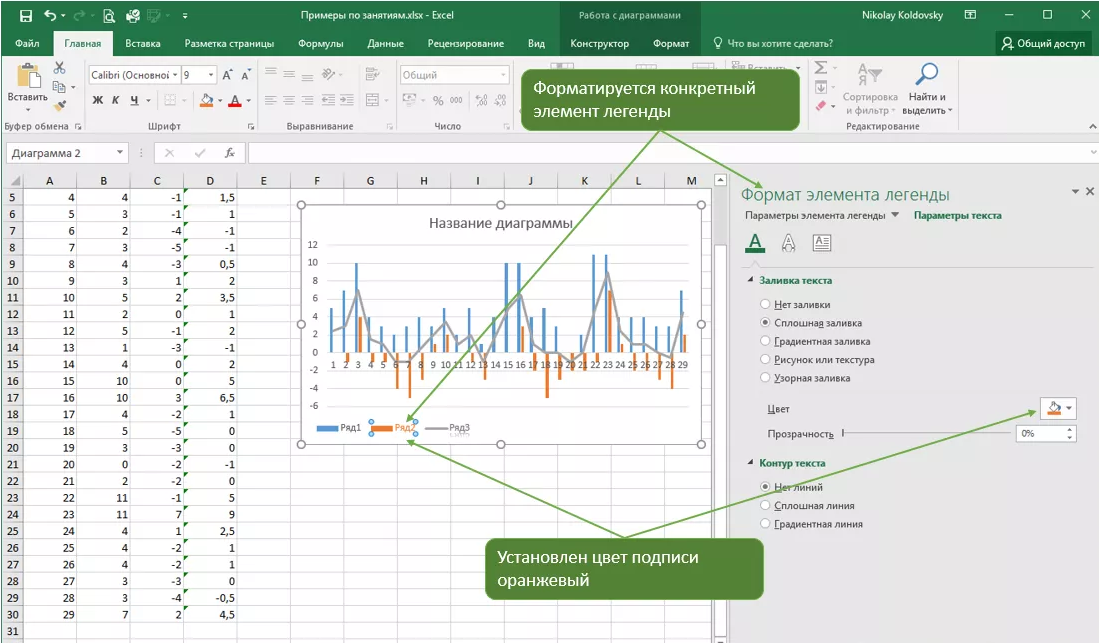This screenshot has height=643, width=1099.
Task: Switch to the Конструктор tab
Action: coord(599,43)
